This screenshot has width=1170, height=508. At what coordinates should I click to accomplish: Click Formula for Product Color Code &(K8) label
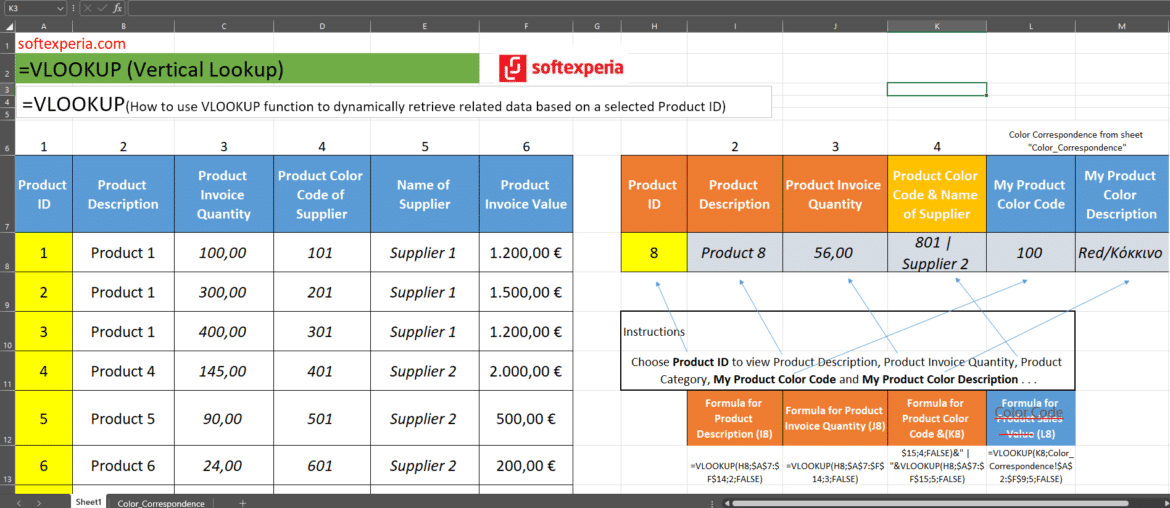[x=936, y=418]
